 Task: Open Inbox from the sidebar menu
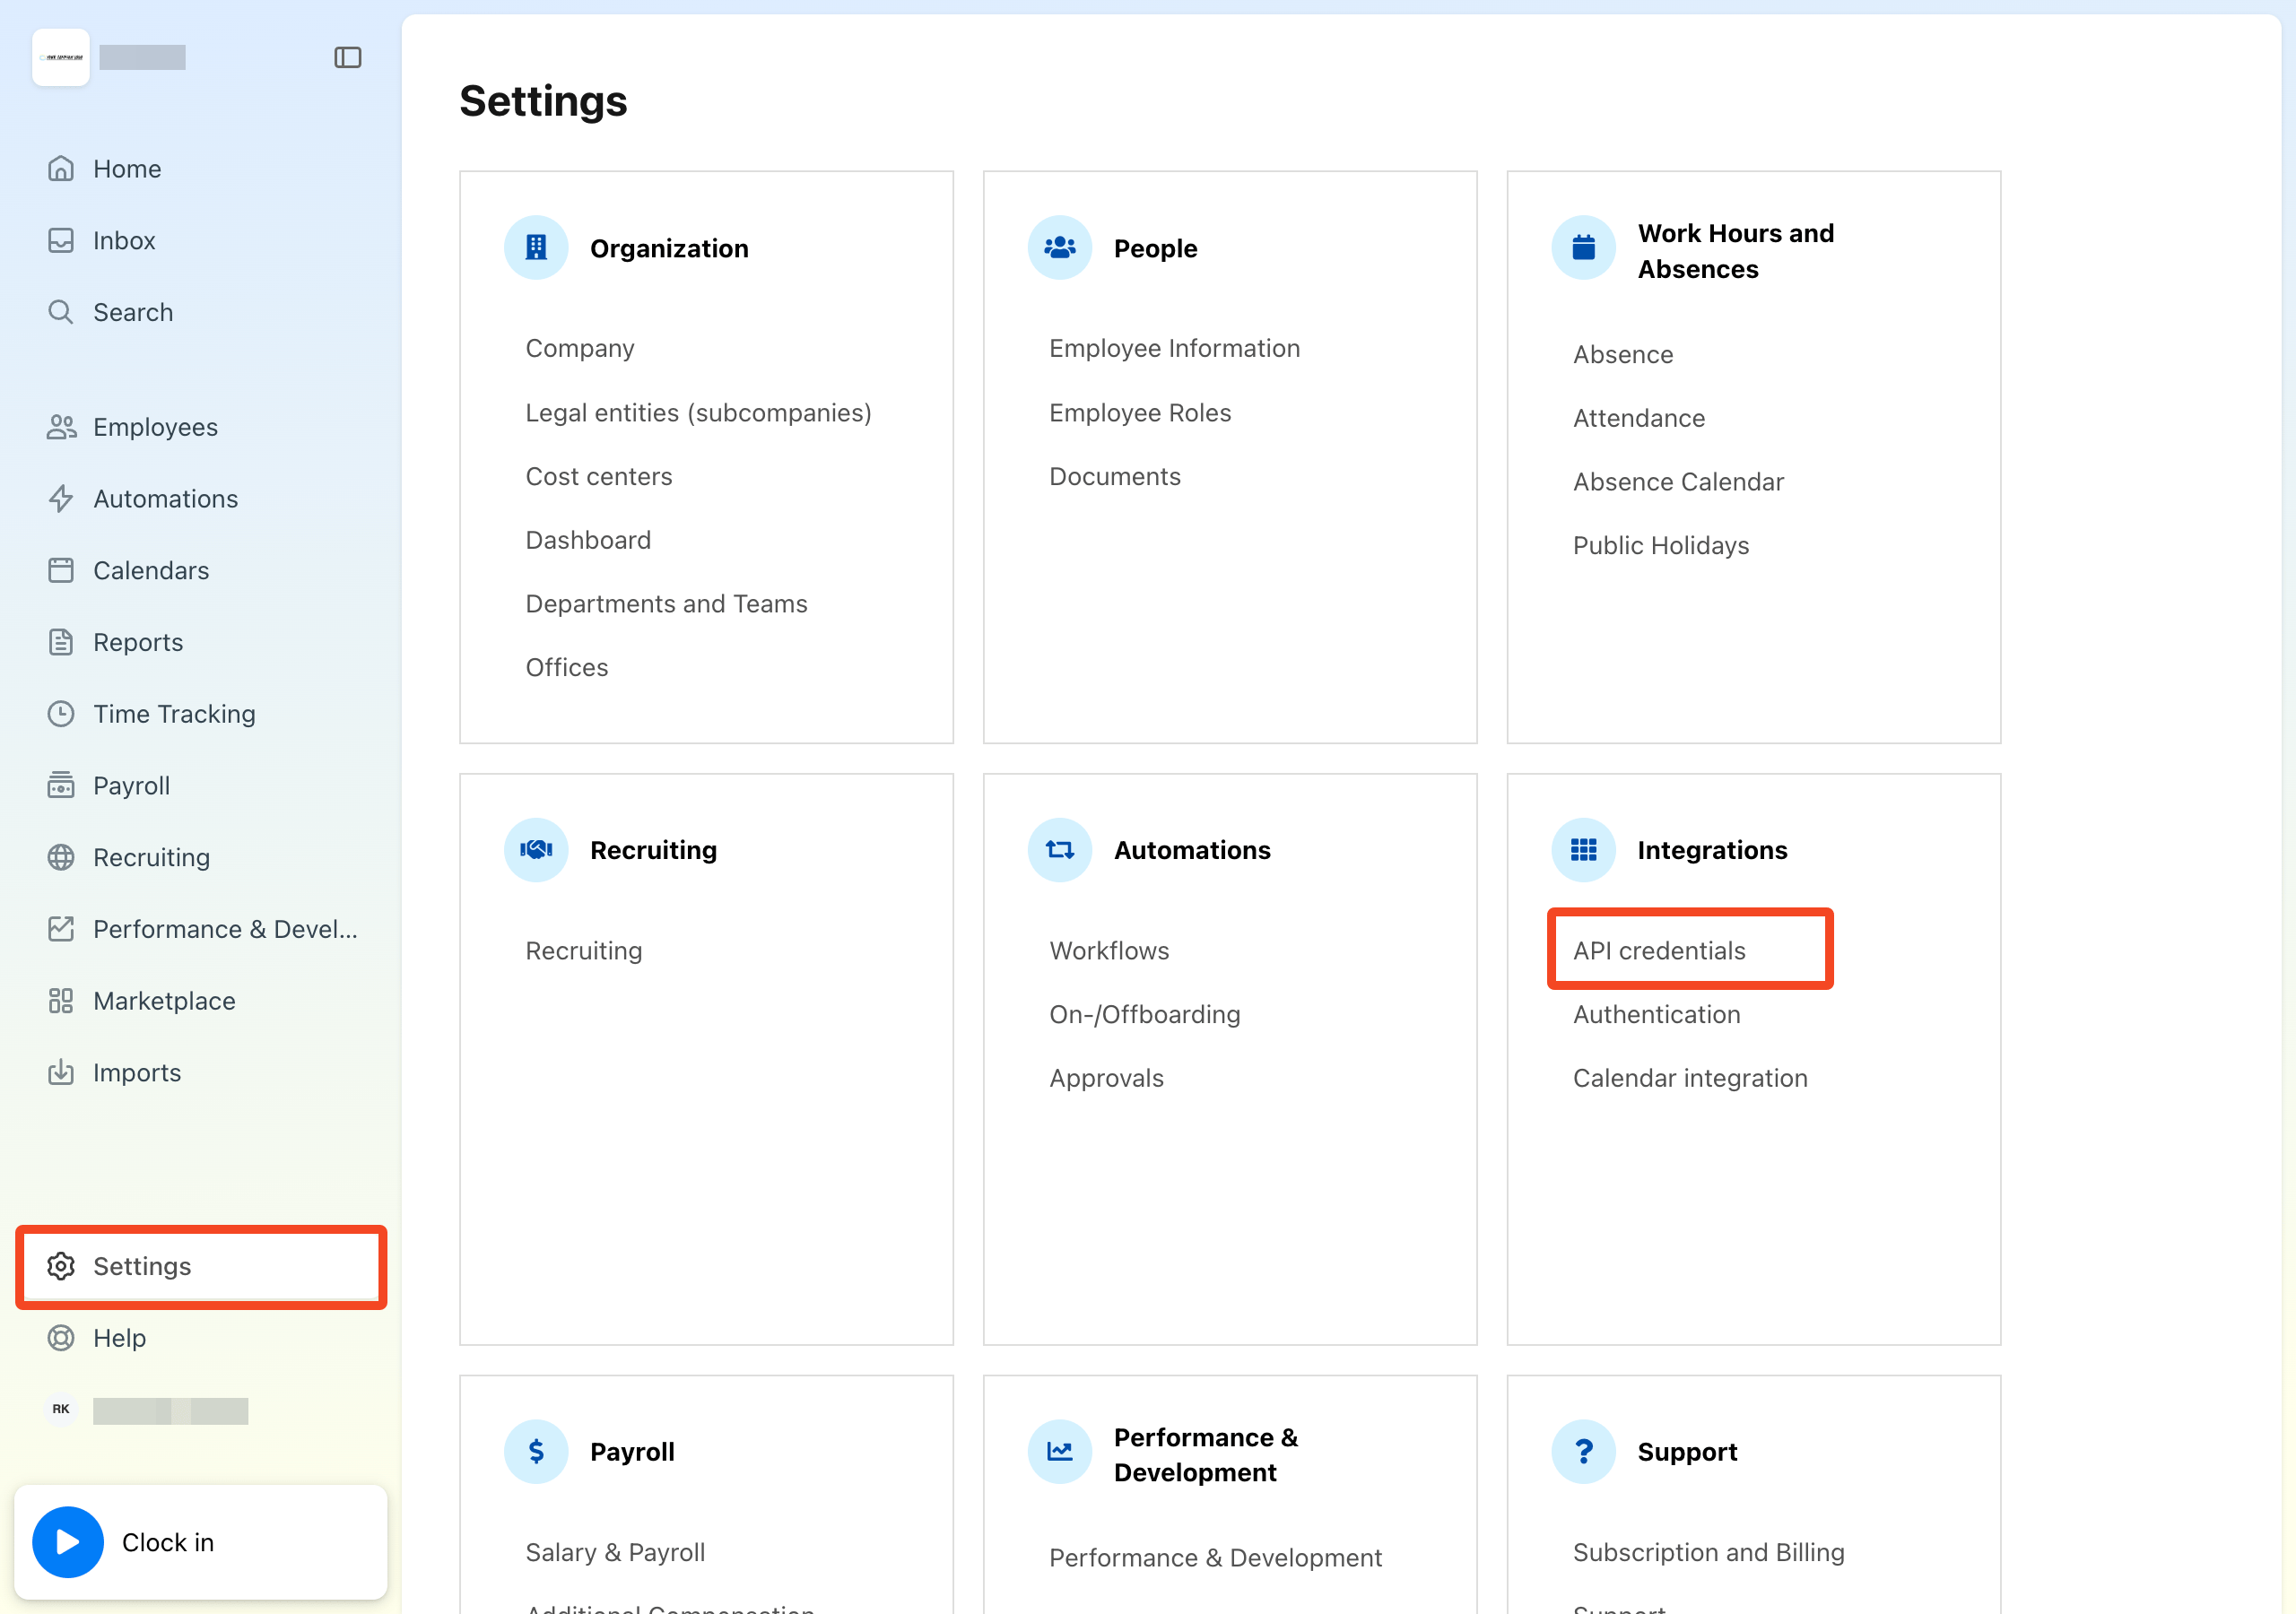tap(124, 240)
